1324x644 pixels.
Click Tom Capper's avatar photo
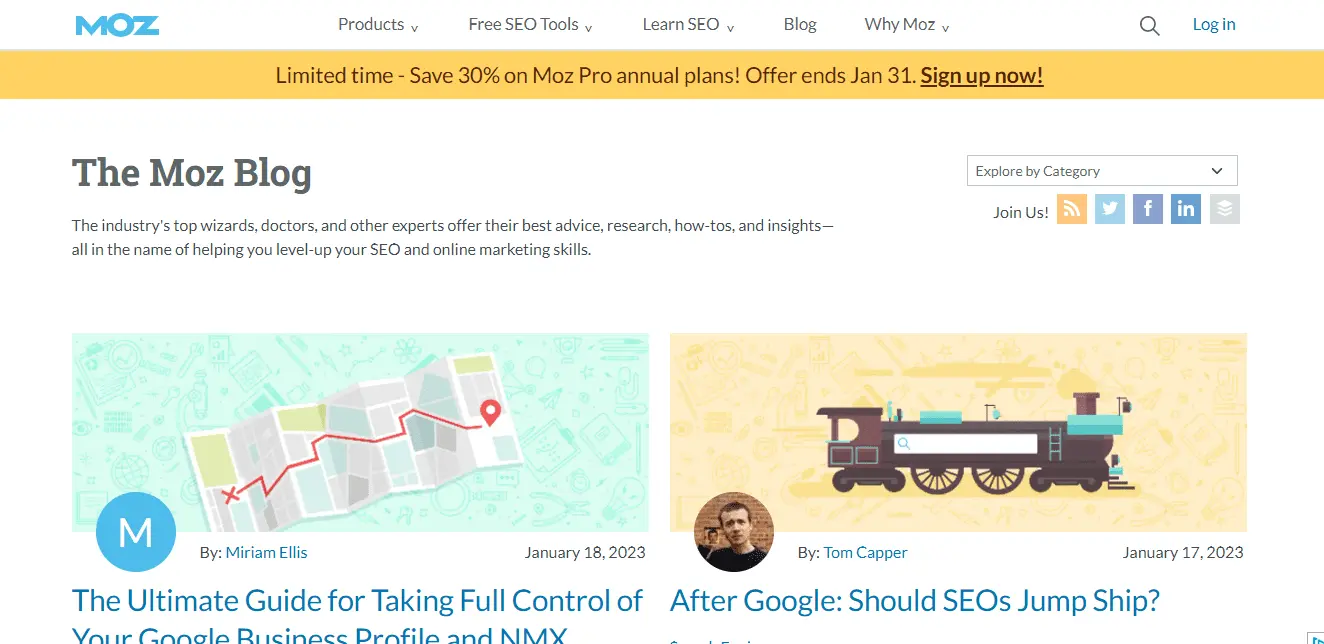734,531
